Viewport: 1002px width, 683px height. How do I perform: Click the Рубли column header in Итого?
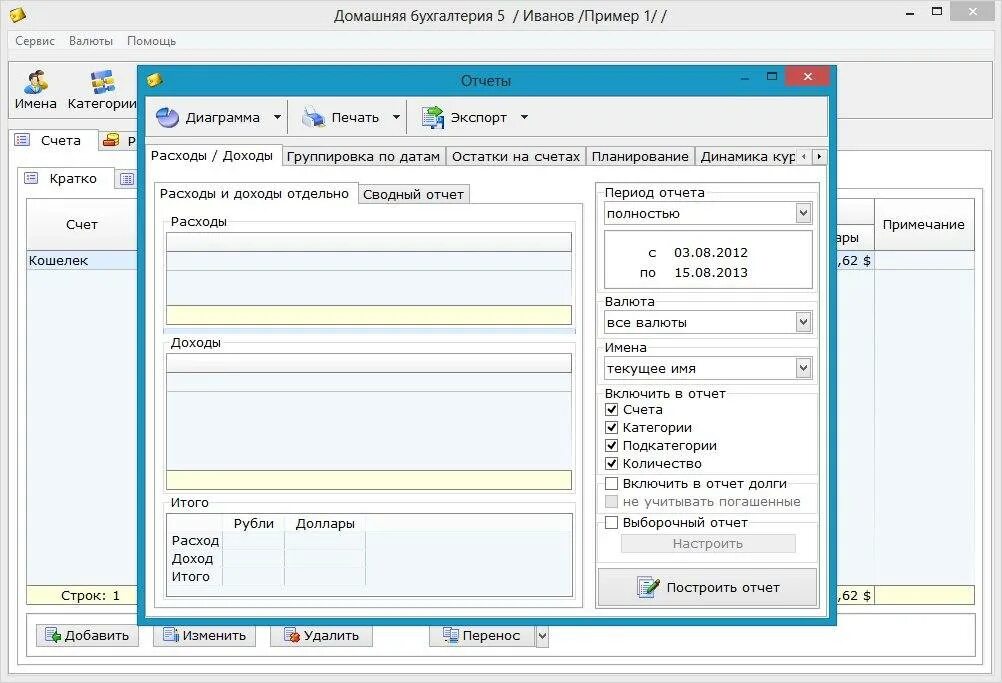pyautogui.click(x=254, y=523)
